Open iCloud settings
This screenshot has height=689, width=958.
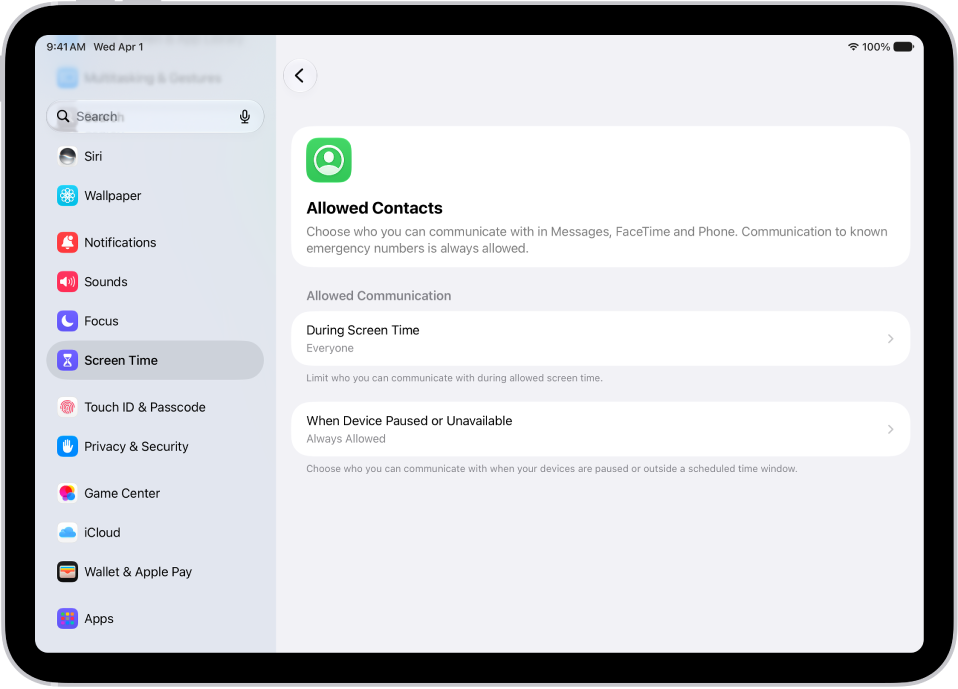155,533
